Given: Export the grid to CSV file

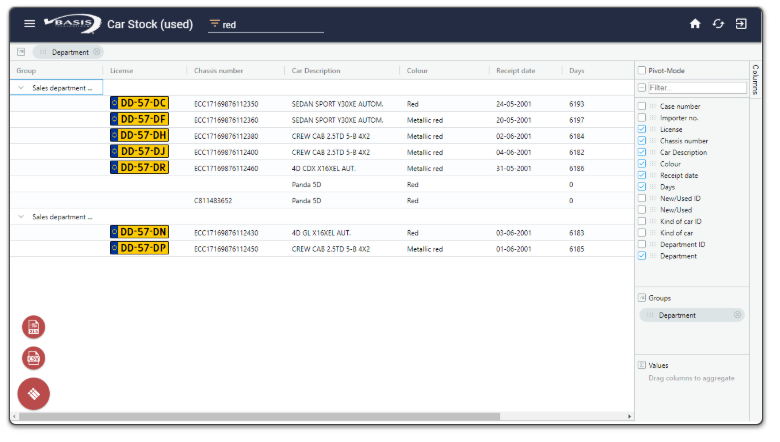Looking at the screenshot, I should [34, 358].
